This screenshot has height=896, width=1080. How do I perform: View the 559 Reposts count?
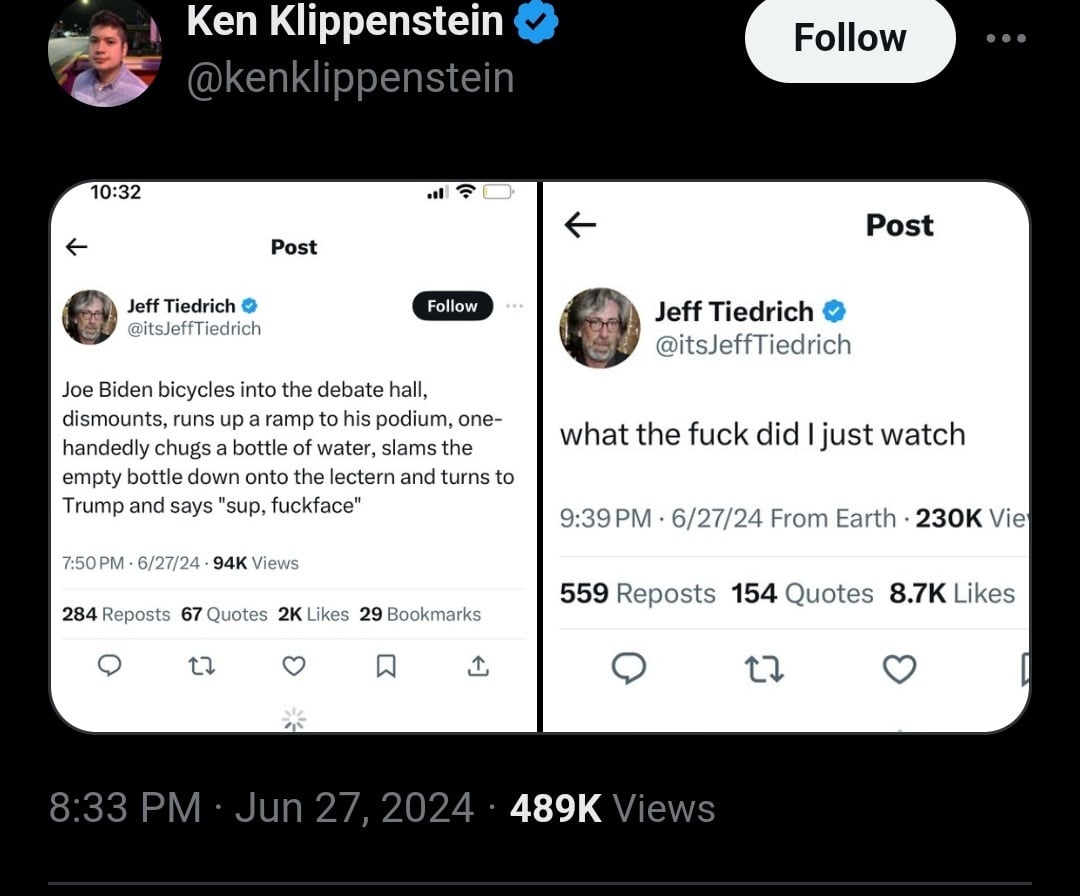point(637,593)
